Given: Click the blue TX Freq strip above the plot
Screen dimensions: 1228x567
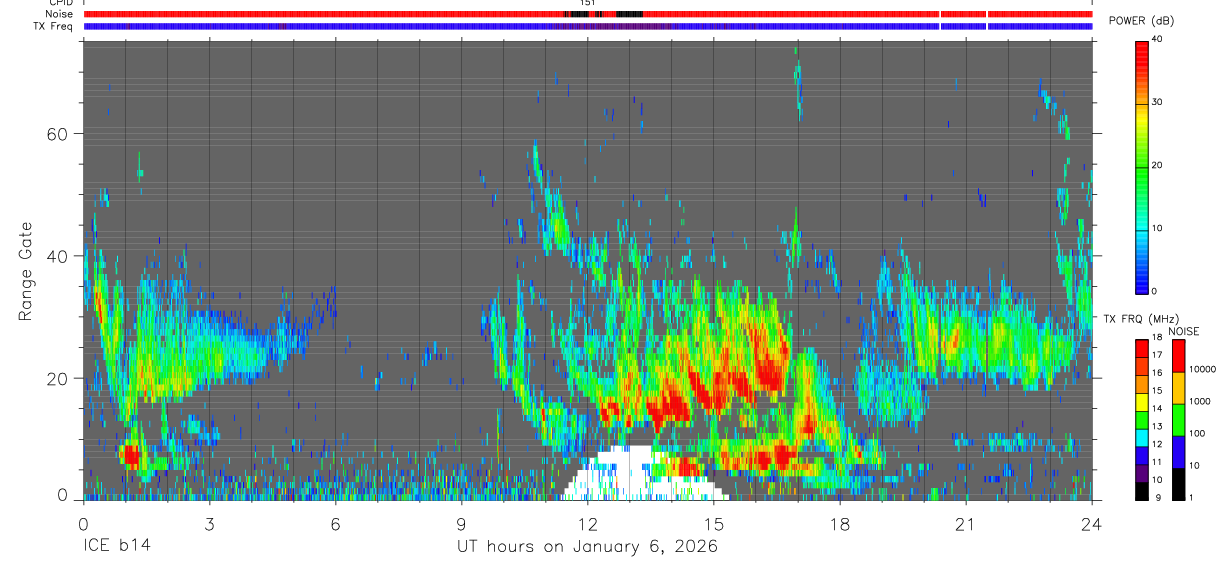Looking at the screenshot, I should 587,26.
